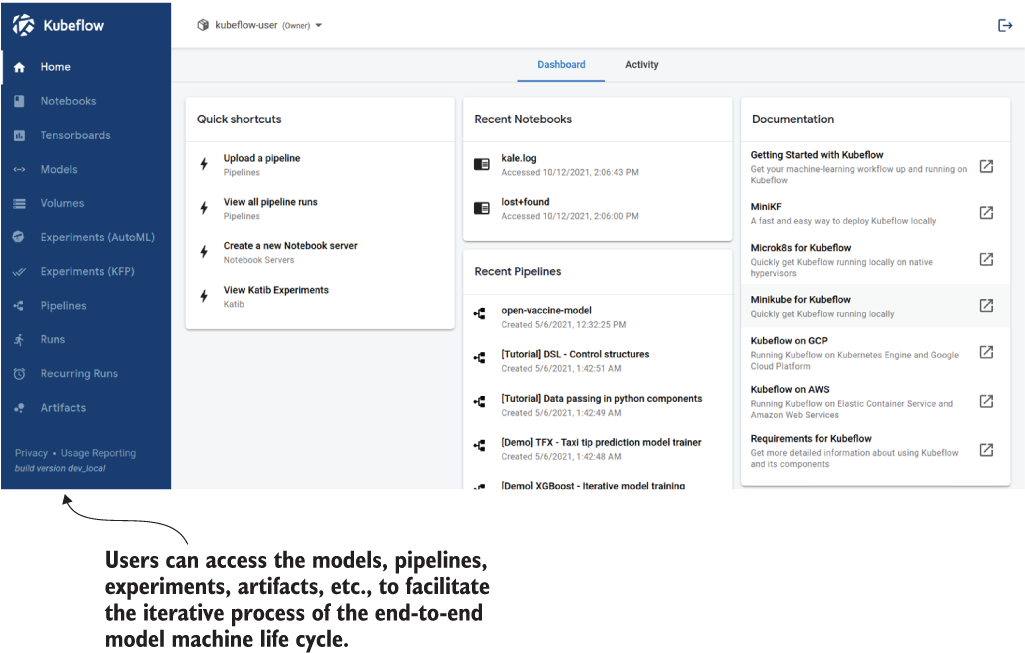Click the notebook icon beside lost+found
Screen dimensions: 1025x653
482,208
